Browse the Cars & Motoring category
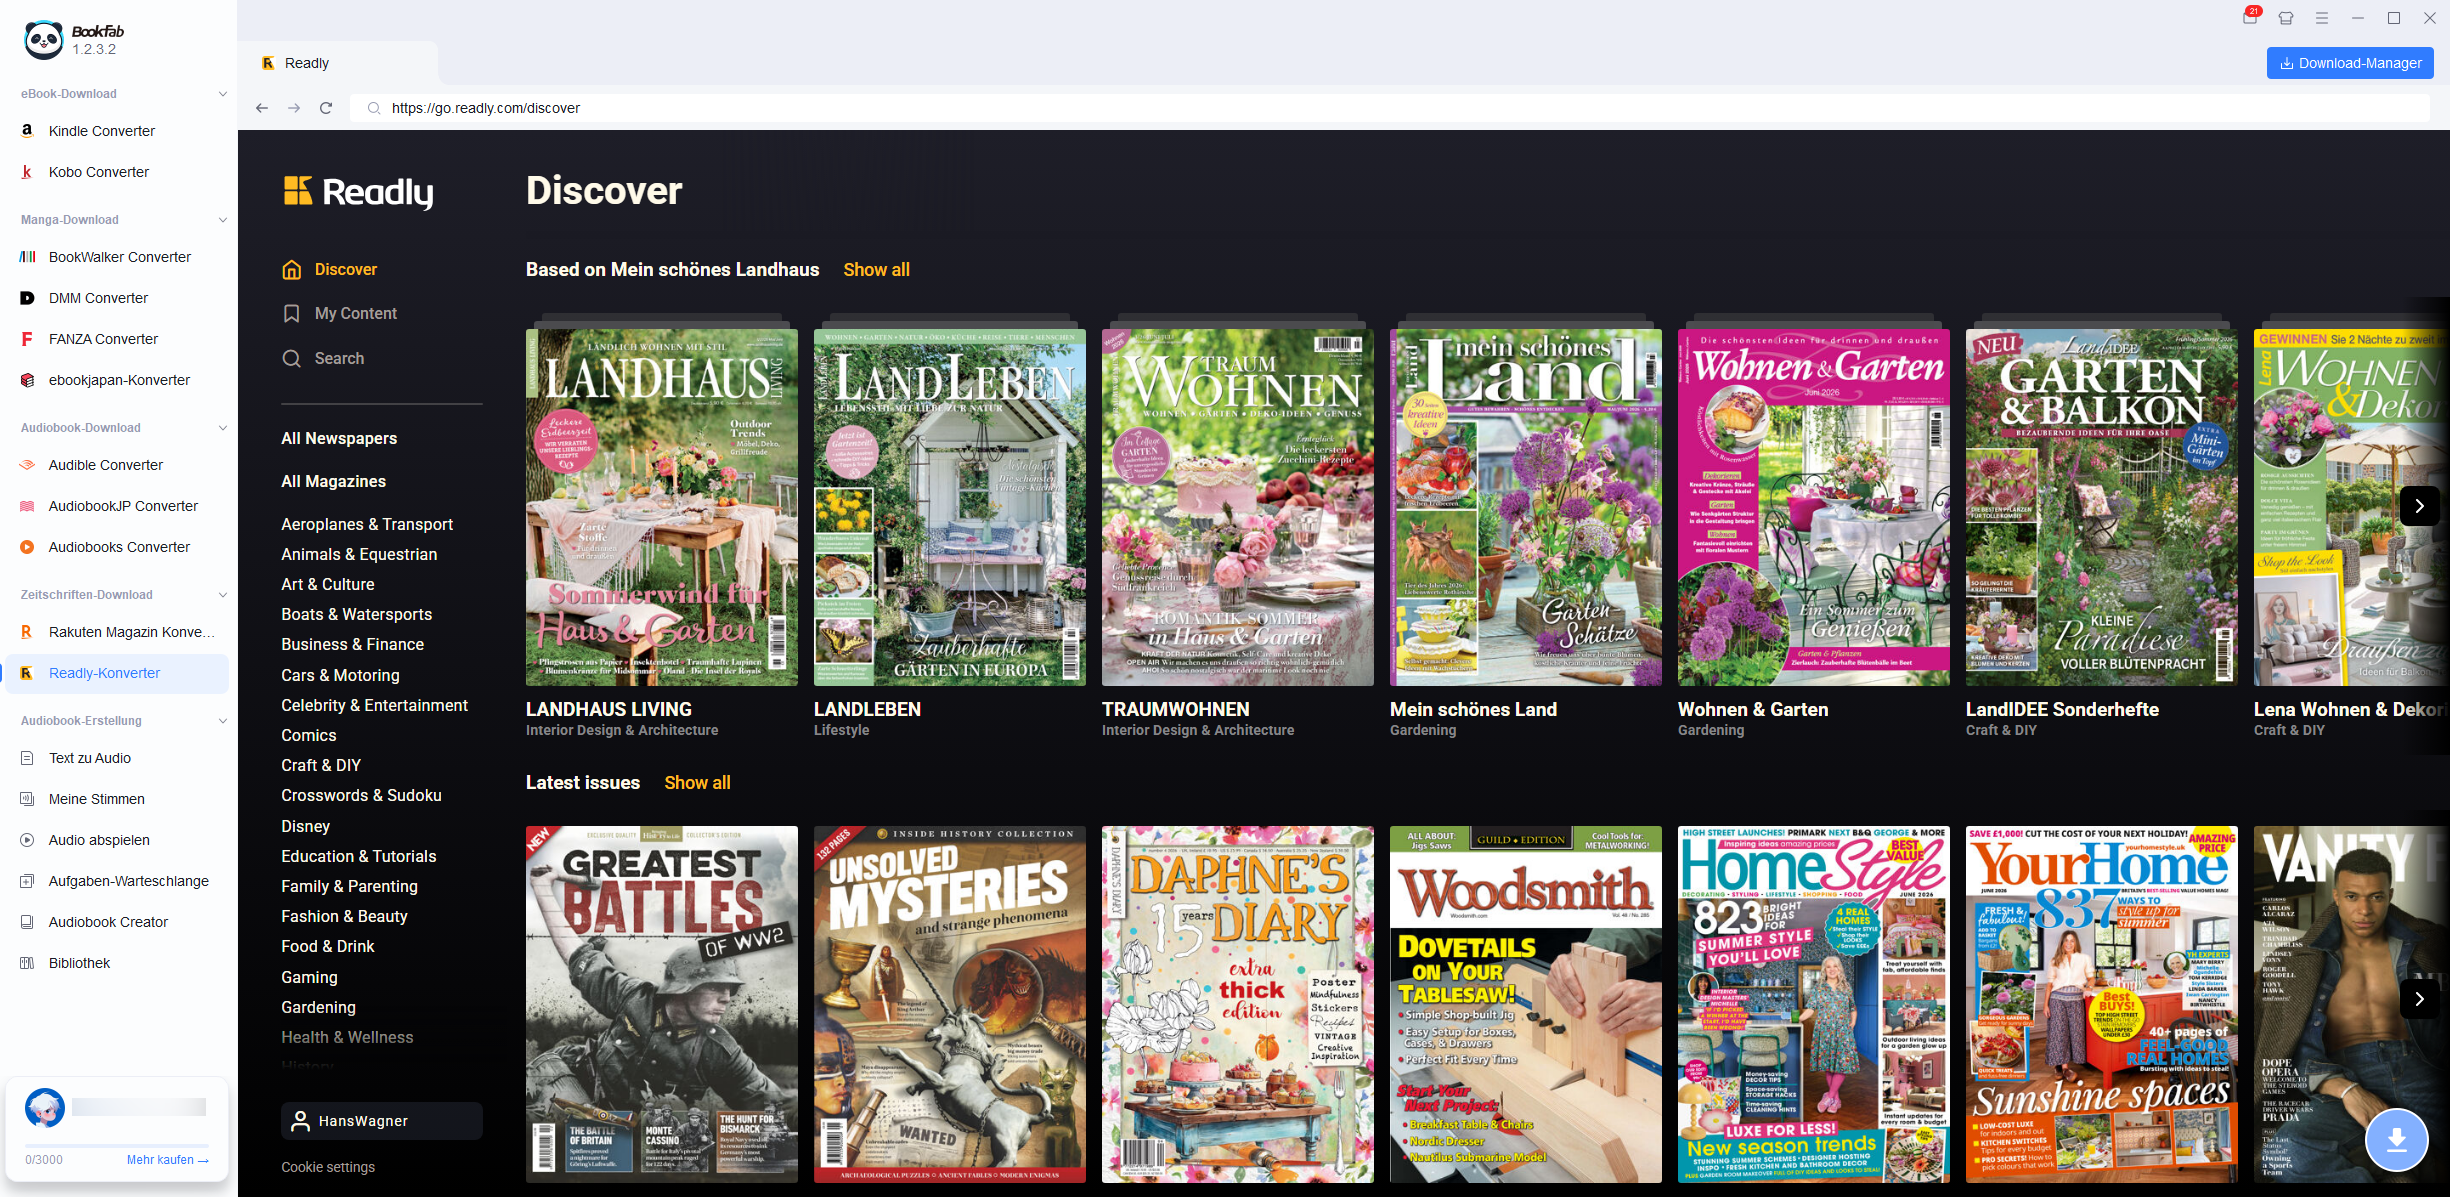This screenshot has height=1197, width=2450. pyautogui.click(x=340, y=675)
